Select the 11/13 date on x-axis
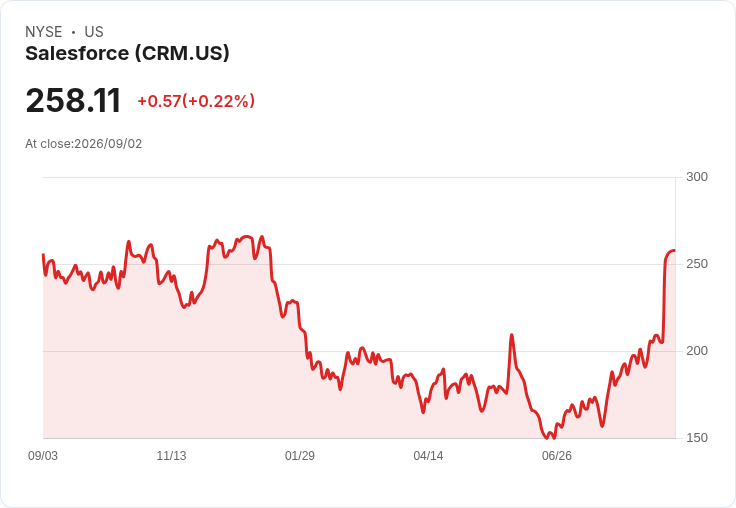Viewport: 736px width, 508px height. point(171,455)
